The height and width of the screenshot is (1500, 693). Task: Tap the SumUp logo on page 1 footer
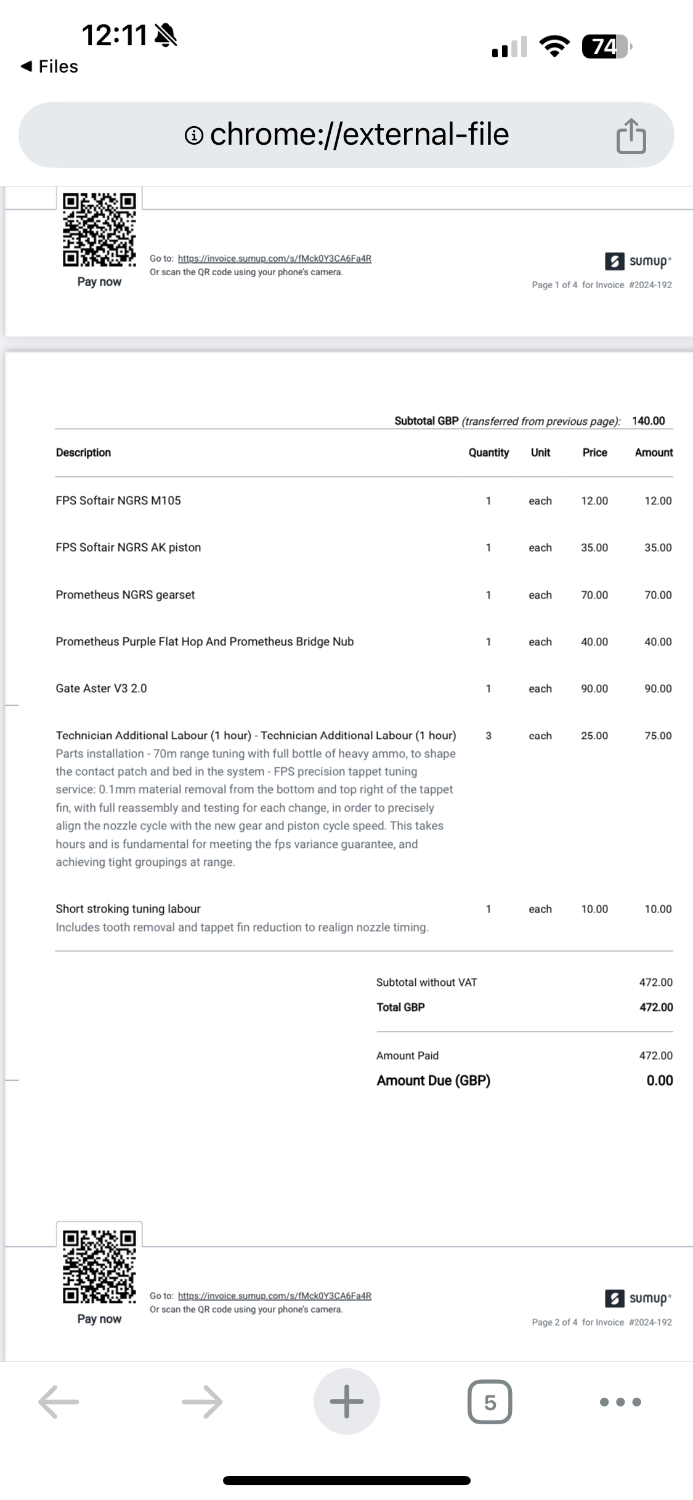pyautogui.click(x=639, y=261)
